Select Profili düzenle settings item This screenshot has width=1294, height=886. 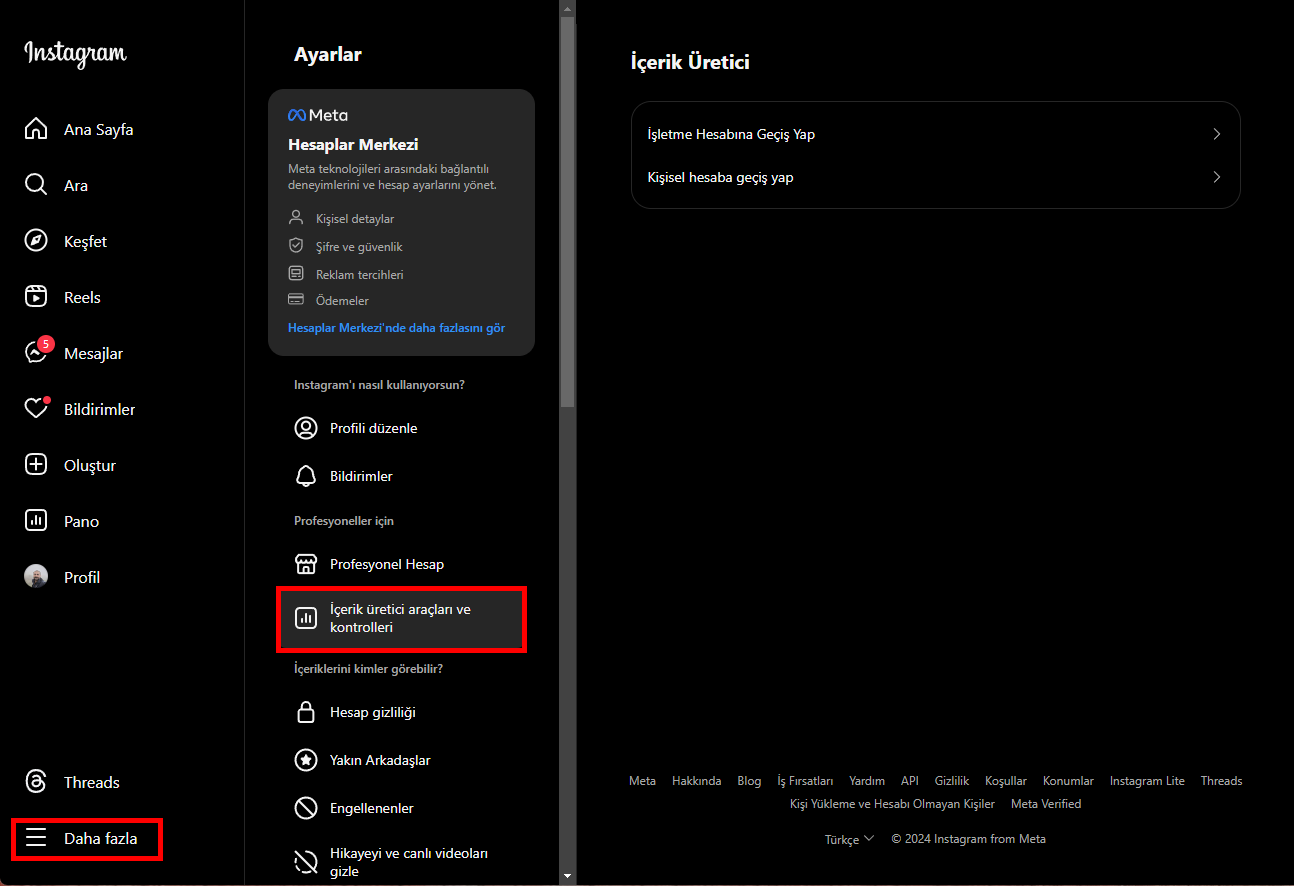pos(373,428)
